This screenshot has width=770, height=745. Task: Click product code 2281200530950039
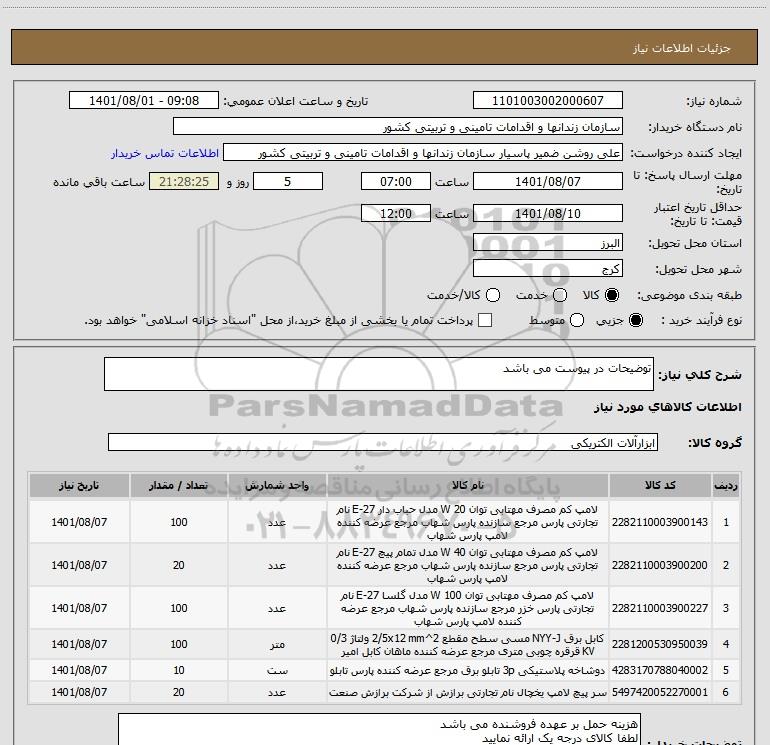[660, 644]
